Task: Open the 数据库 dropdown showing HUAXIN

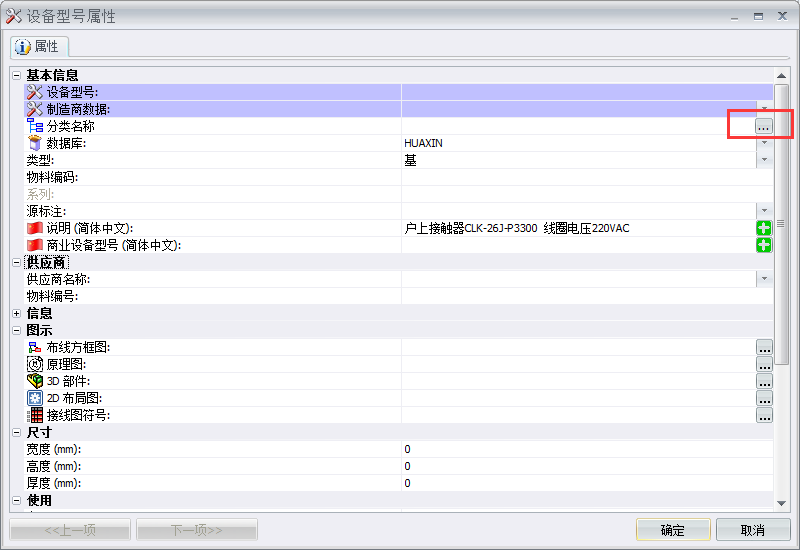Action: pyautogui.click(x=764, y=143)
